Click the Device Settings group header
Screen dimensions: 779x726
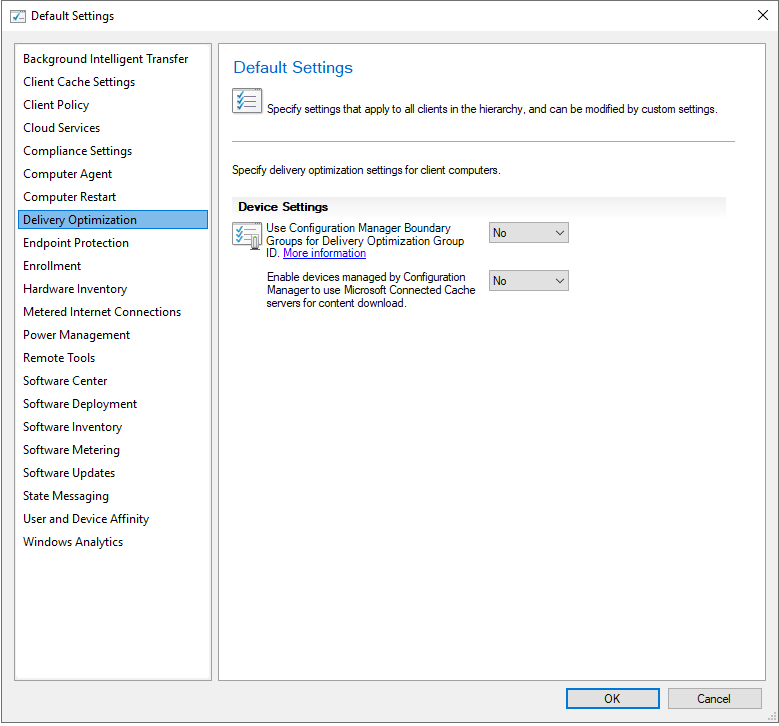coord(479,207)
